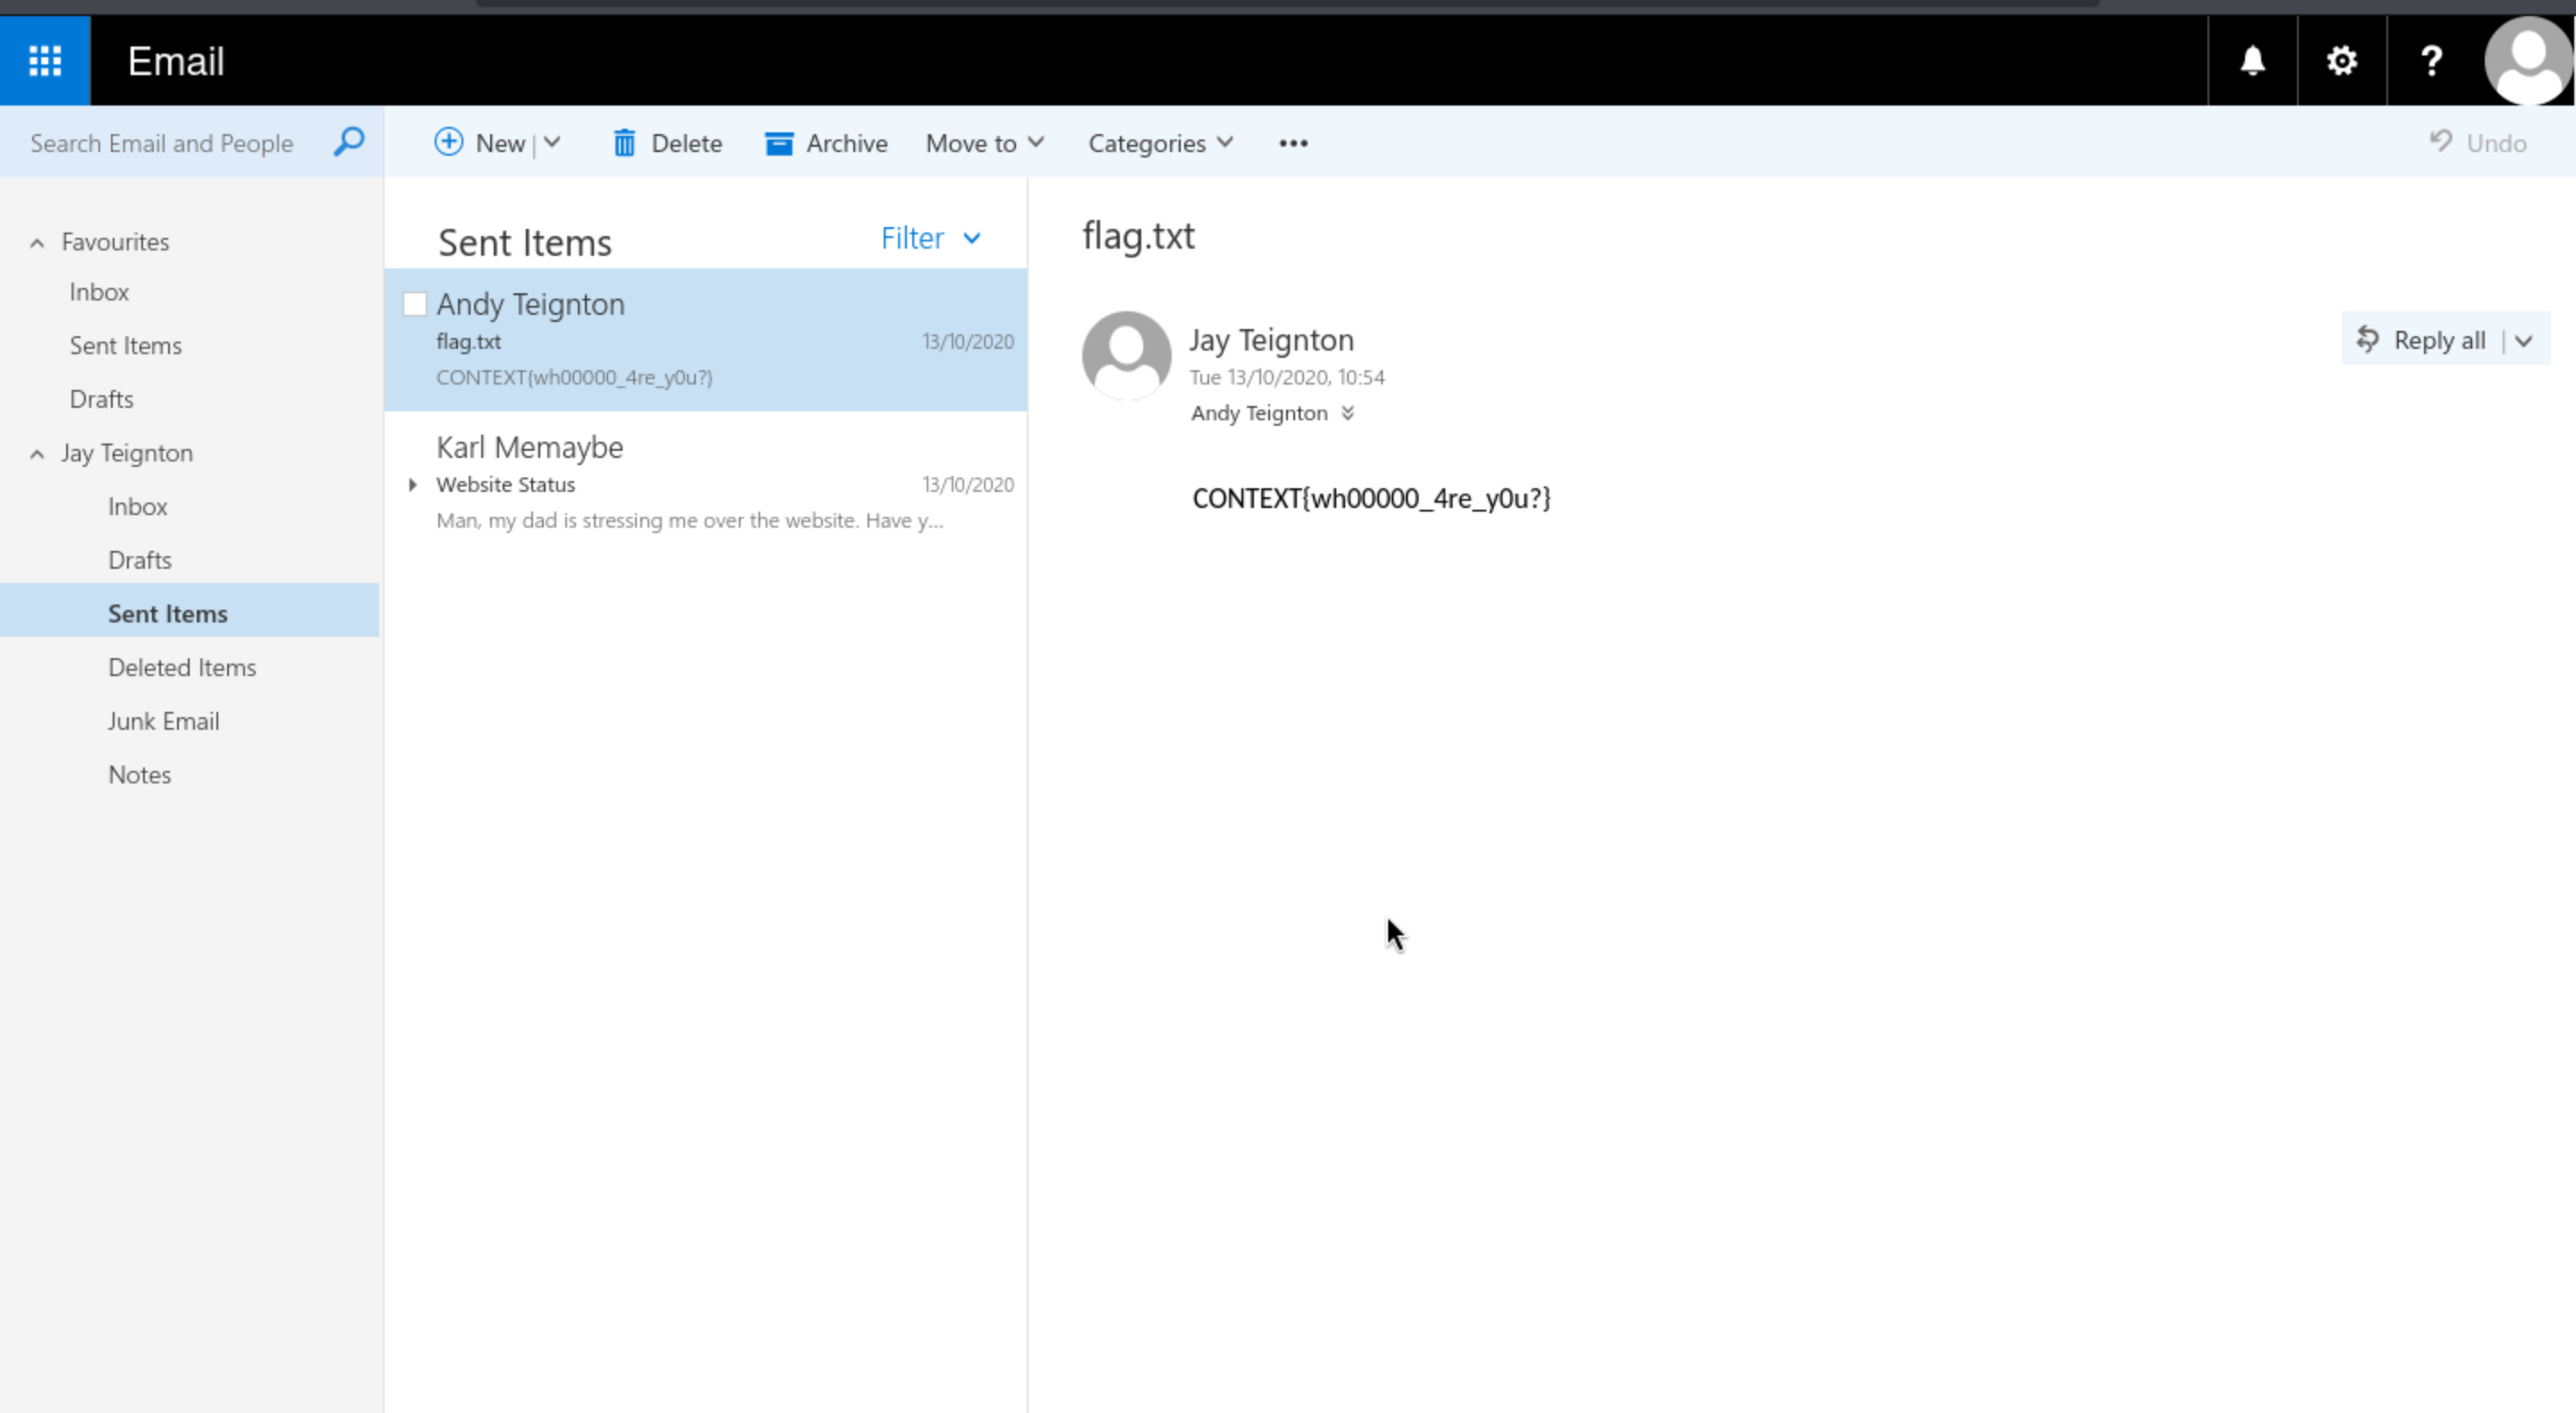Click the Archive box icon
This screenshot has width=2576, height=1413.
pyautogui.click(x=779, y=143)
